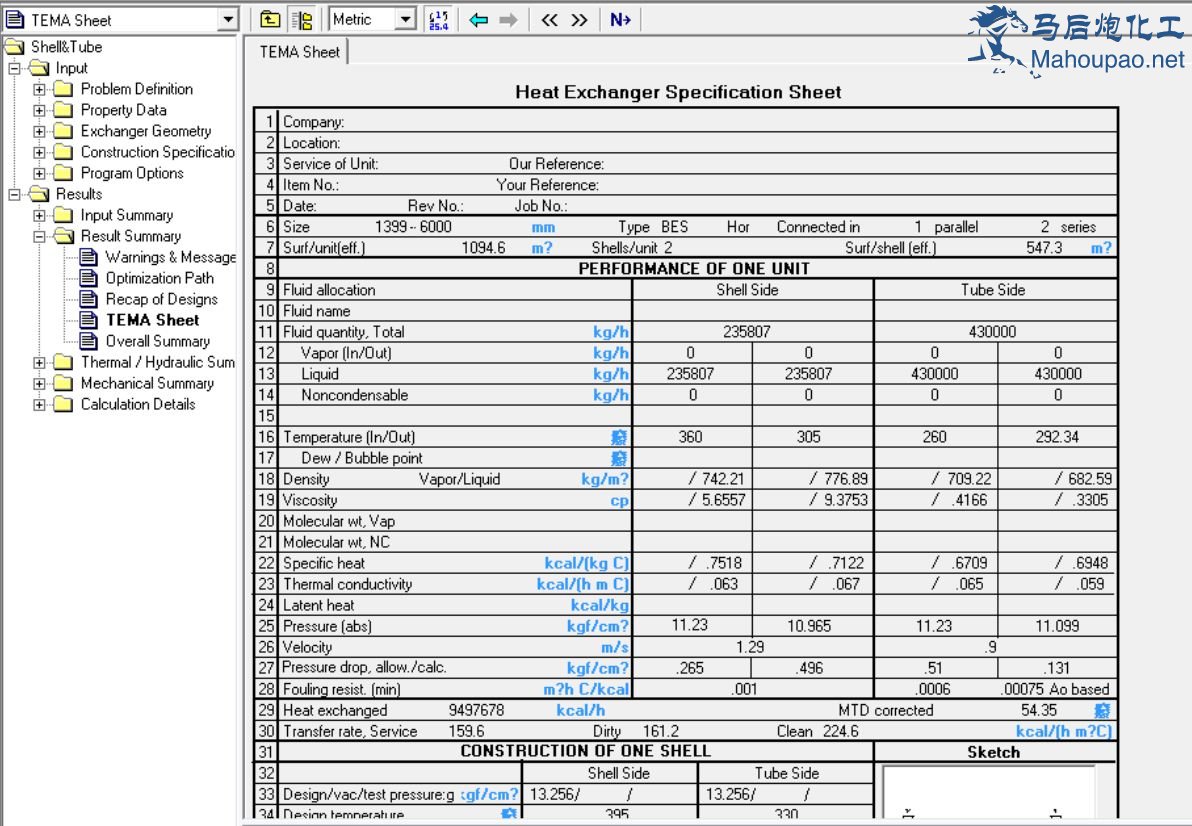1192x826 pixels.
Task: Expand the Calculation Details folder
Action: pyautogui.click(x=40, y=405)
